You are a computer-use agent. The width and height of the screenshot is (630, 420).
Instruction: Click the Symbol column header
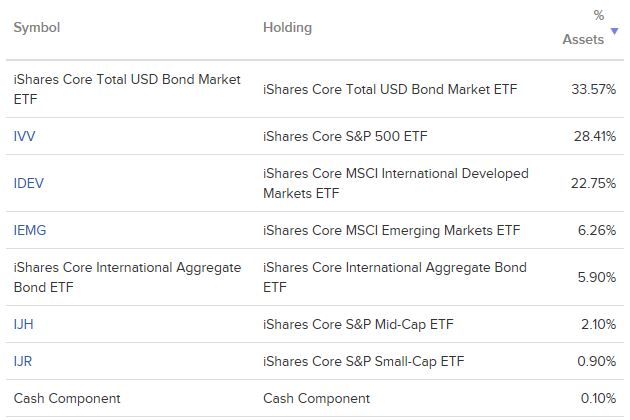[x=37, y=28]
